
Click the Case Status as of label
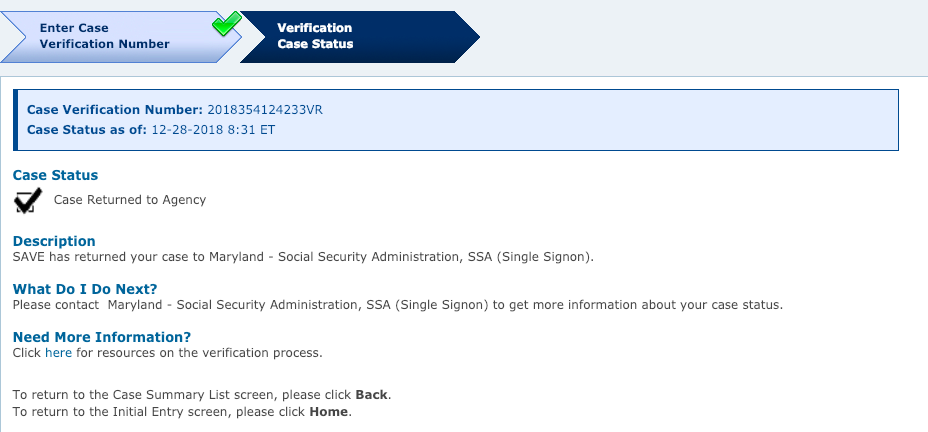(87, 130)
